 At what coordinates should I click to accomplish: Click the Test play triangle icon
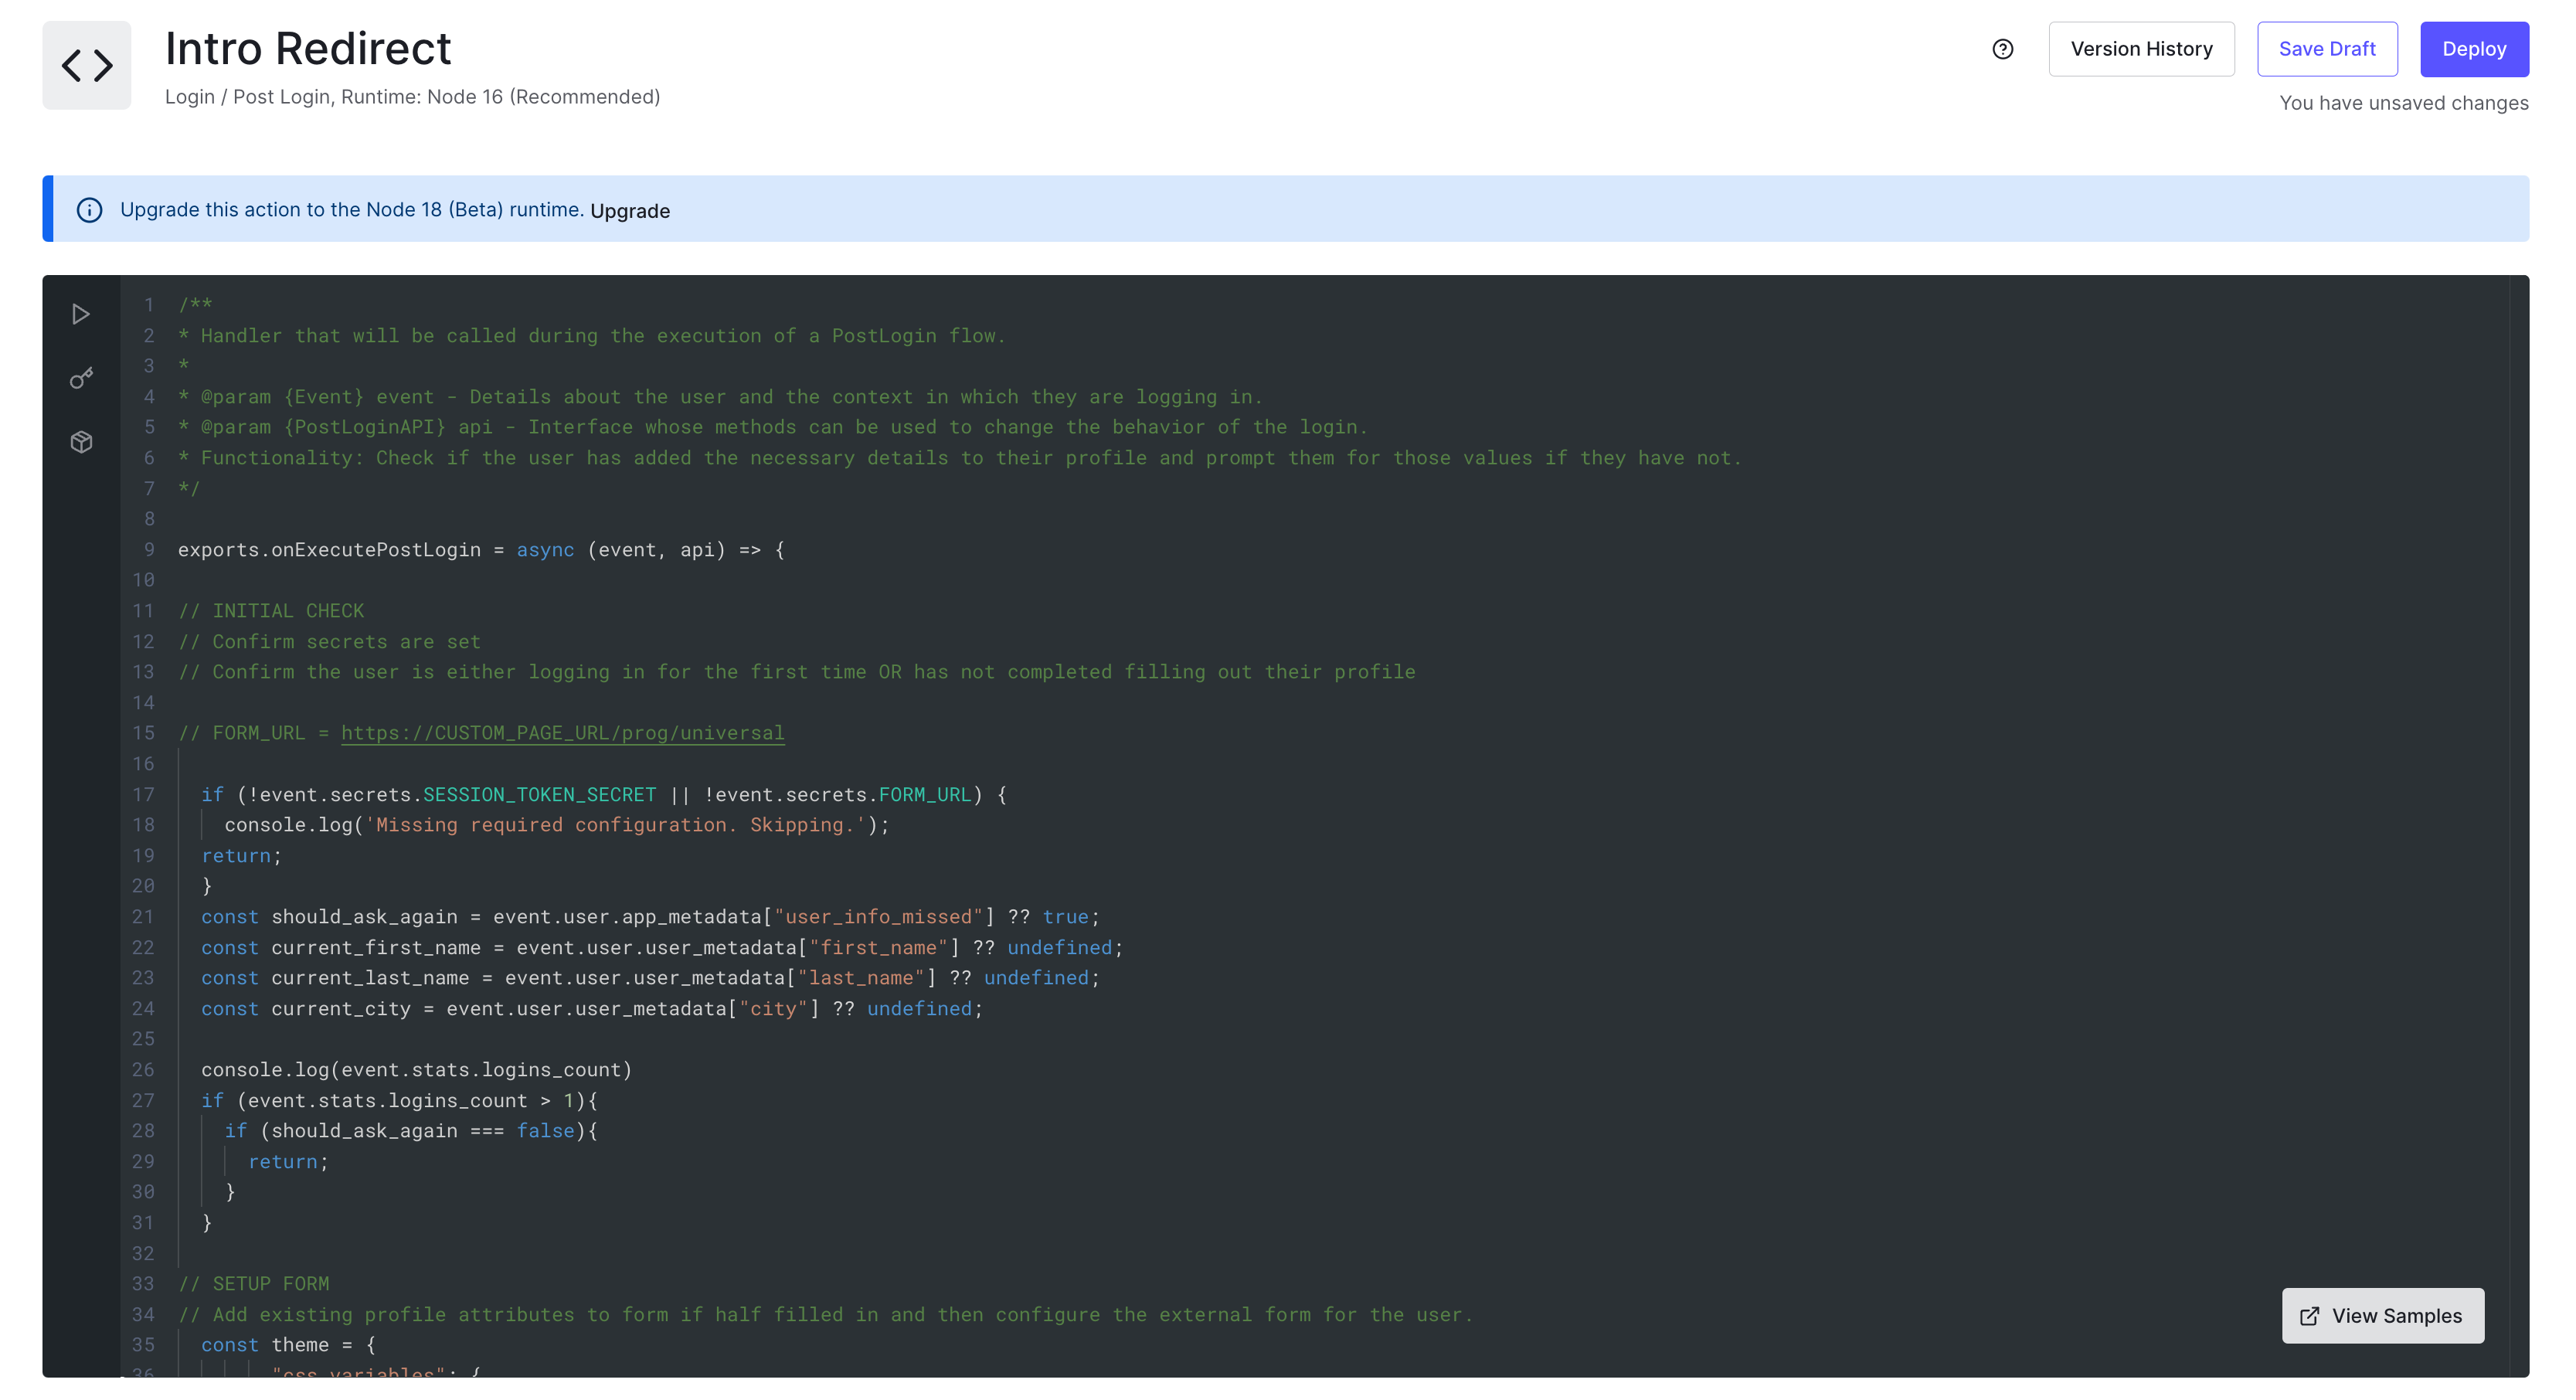tap(81, 314)
